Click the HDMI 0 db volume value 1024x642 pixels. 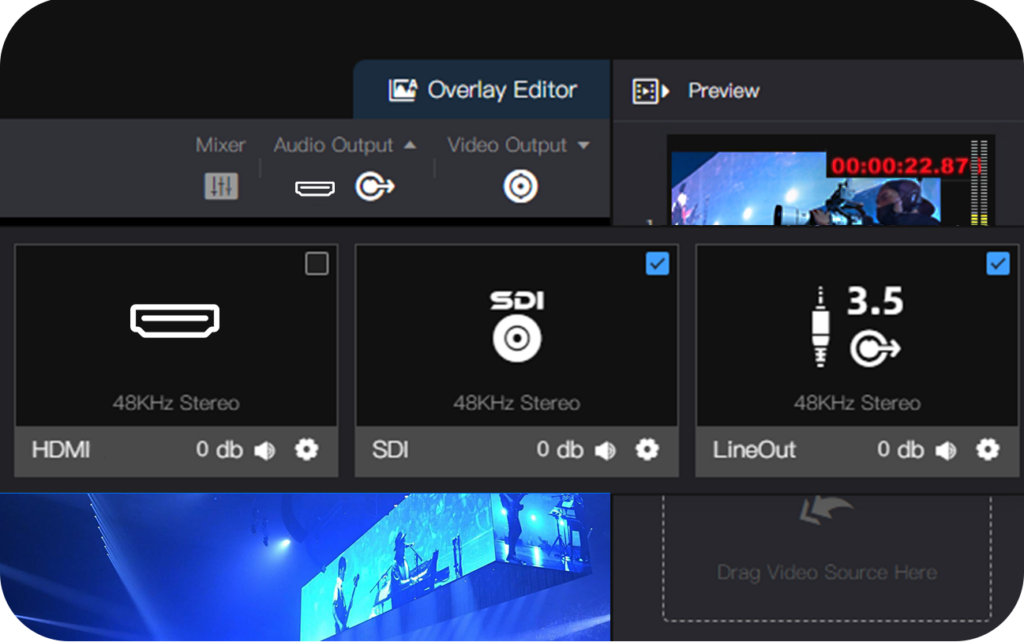(x=219, y=450)
